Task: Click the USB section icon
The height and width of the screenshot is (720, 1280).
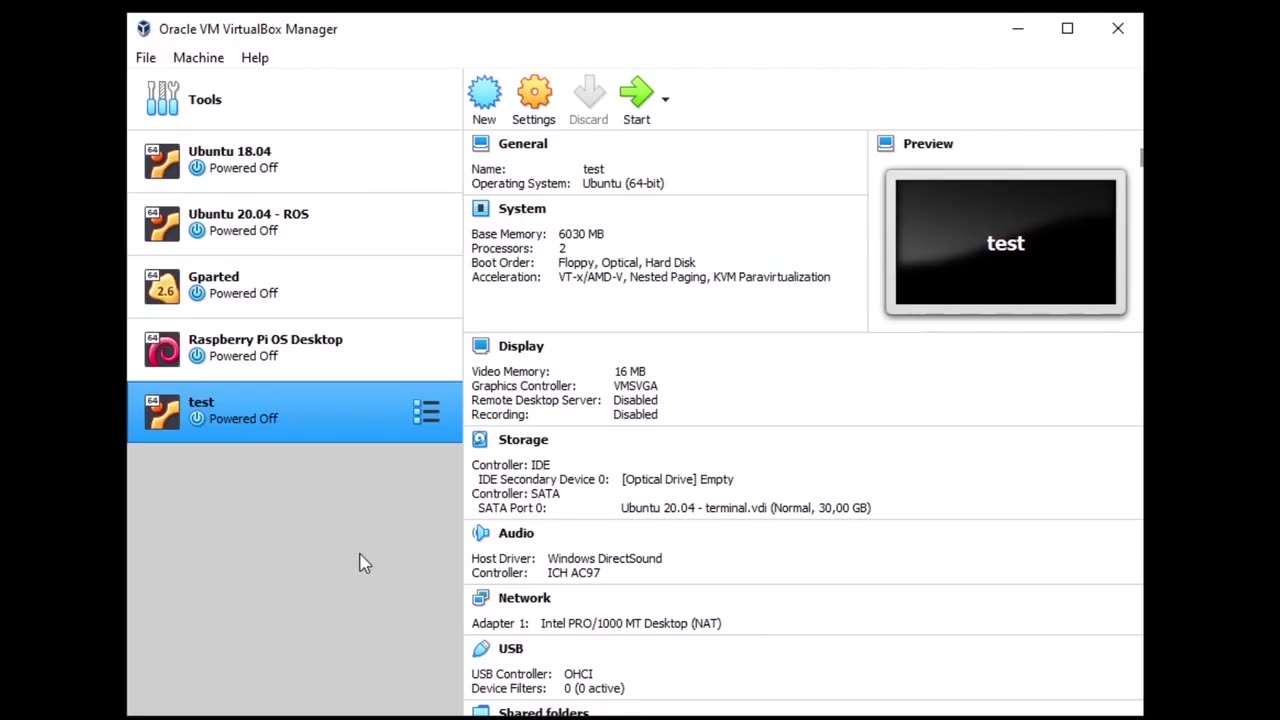Action: click(481, 649)
